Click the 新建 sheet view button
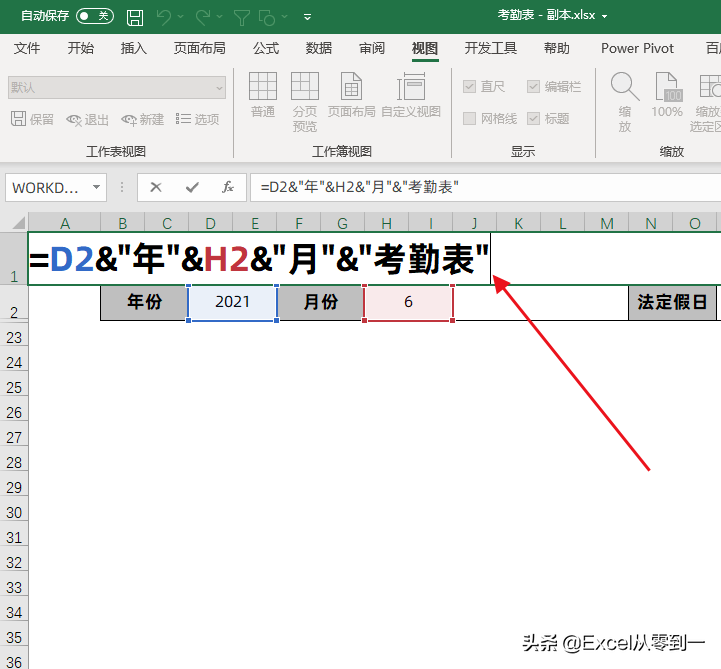The image size is (721, 669). [x=143, y=120]
